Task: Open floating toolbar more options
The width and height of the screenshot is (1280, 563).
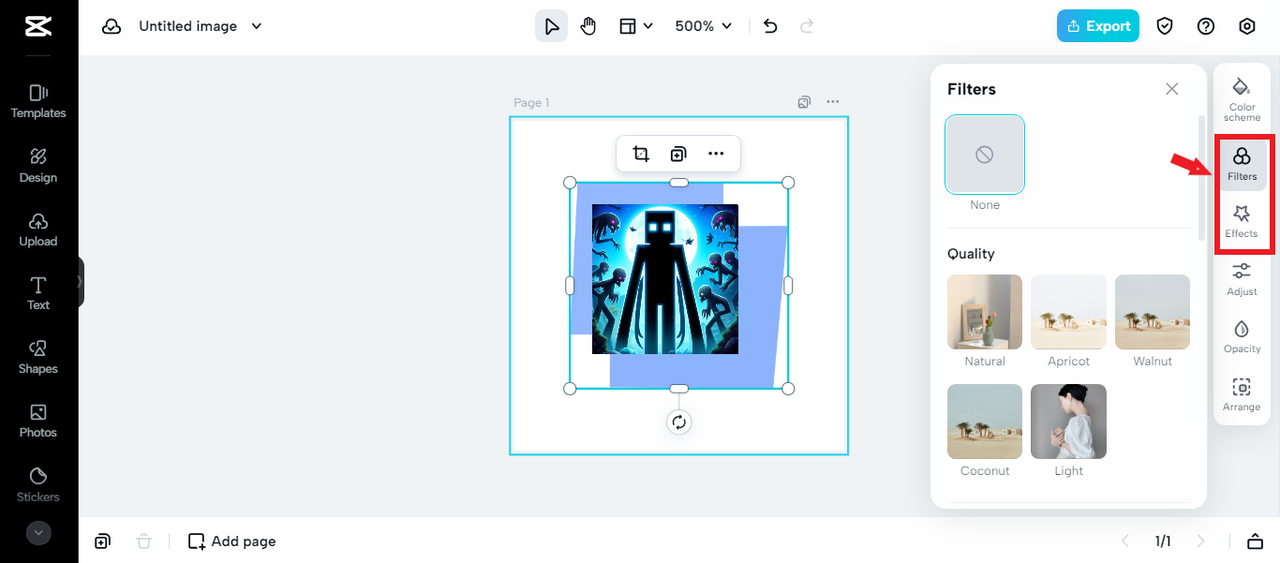Action: click(x=716, y=154)
